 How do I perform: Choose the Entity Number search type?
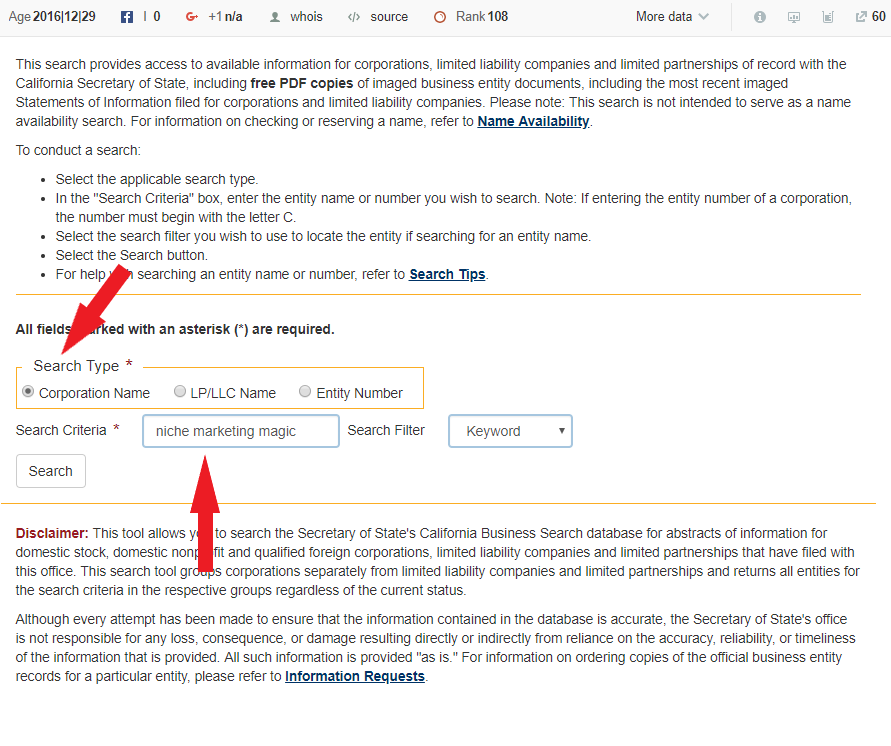coord(304,391)
